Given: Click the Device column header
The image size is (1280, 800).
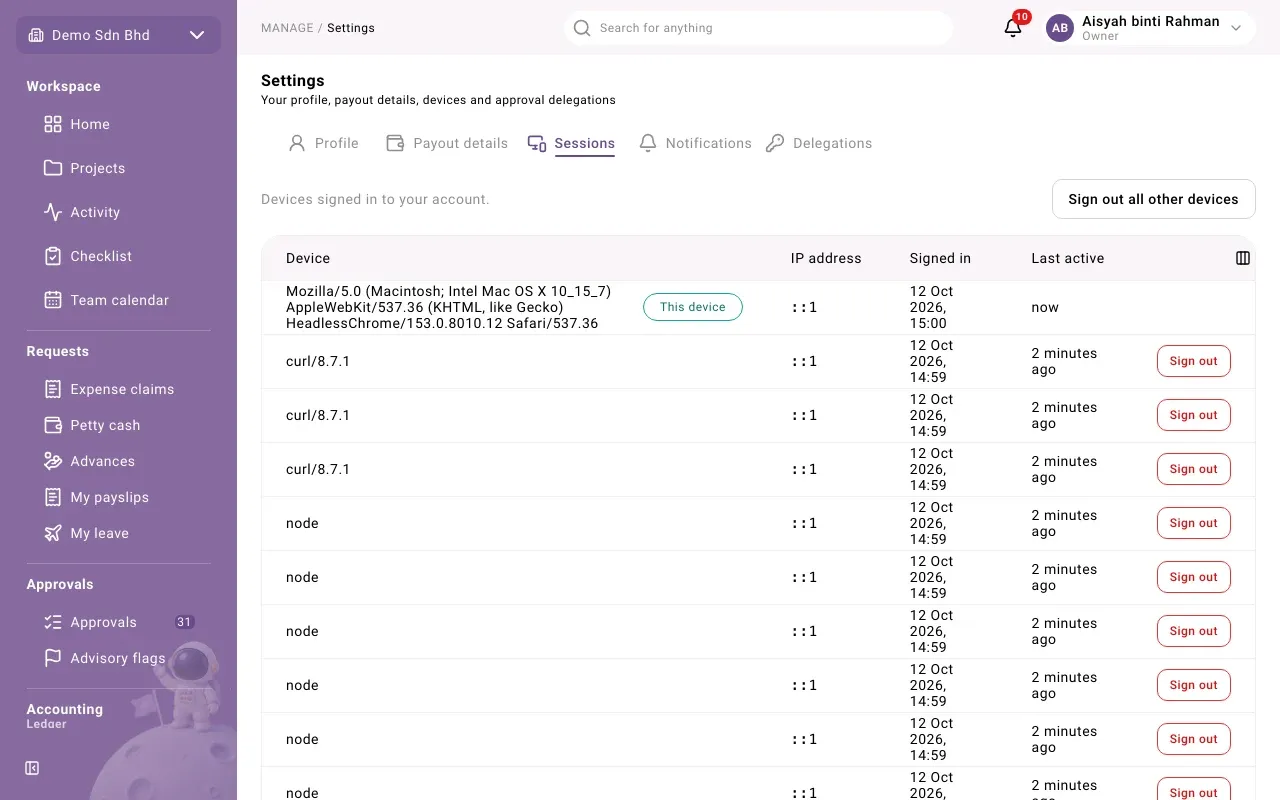Looking at the screenshot, I should tap(308, 258).
